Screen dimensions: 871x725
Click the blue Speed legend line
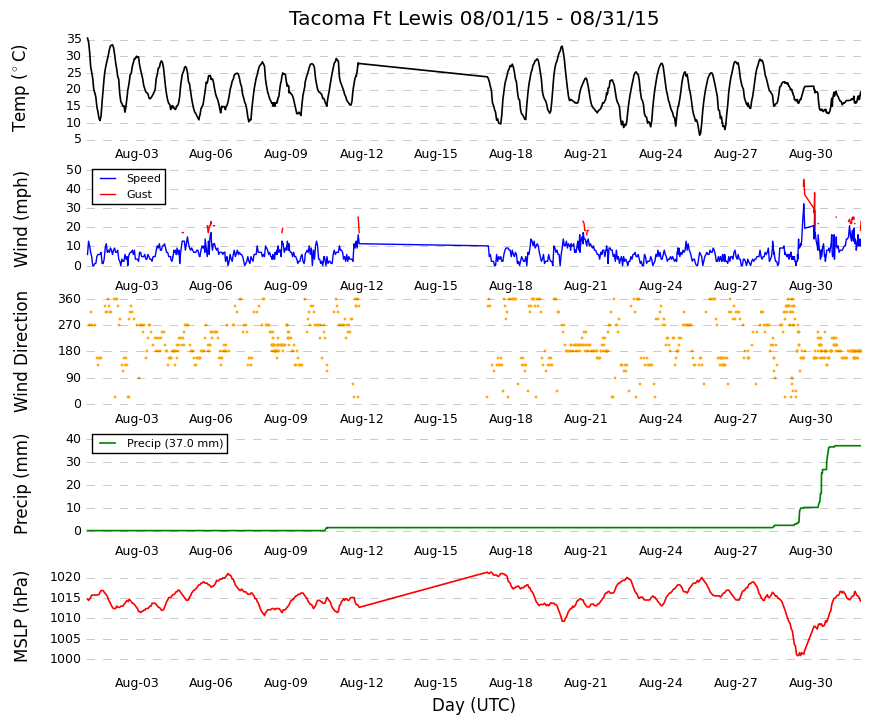point(108,178)
